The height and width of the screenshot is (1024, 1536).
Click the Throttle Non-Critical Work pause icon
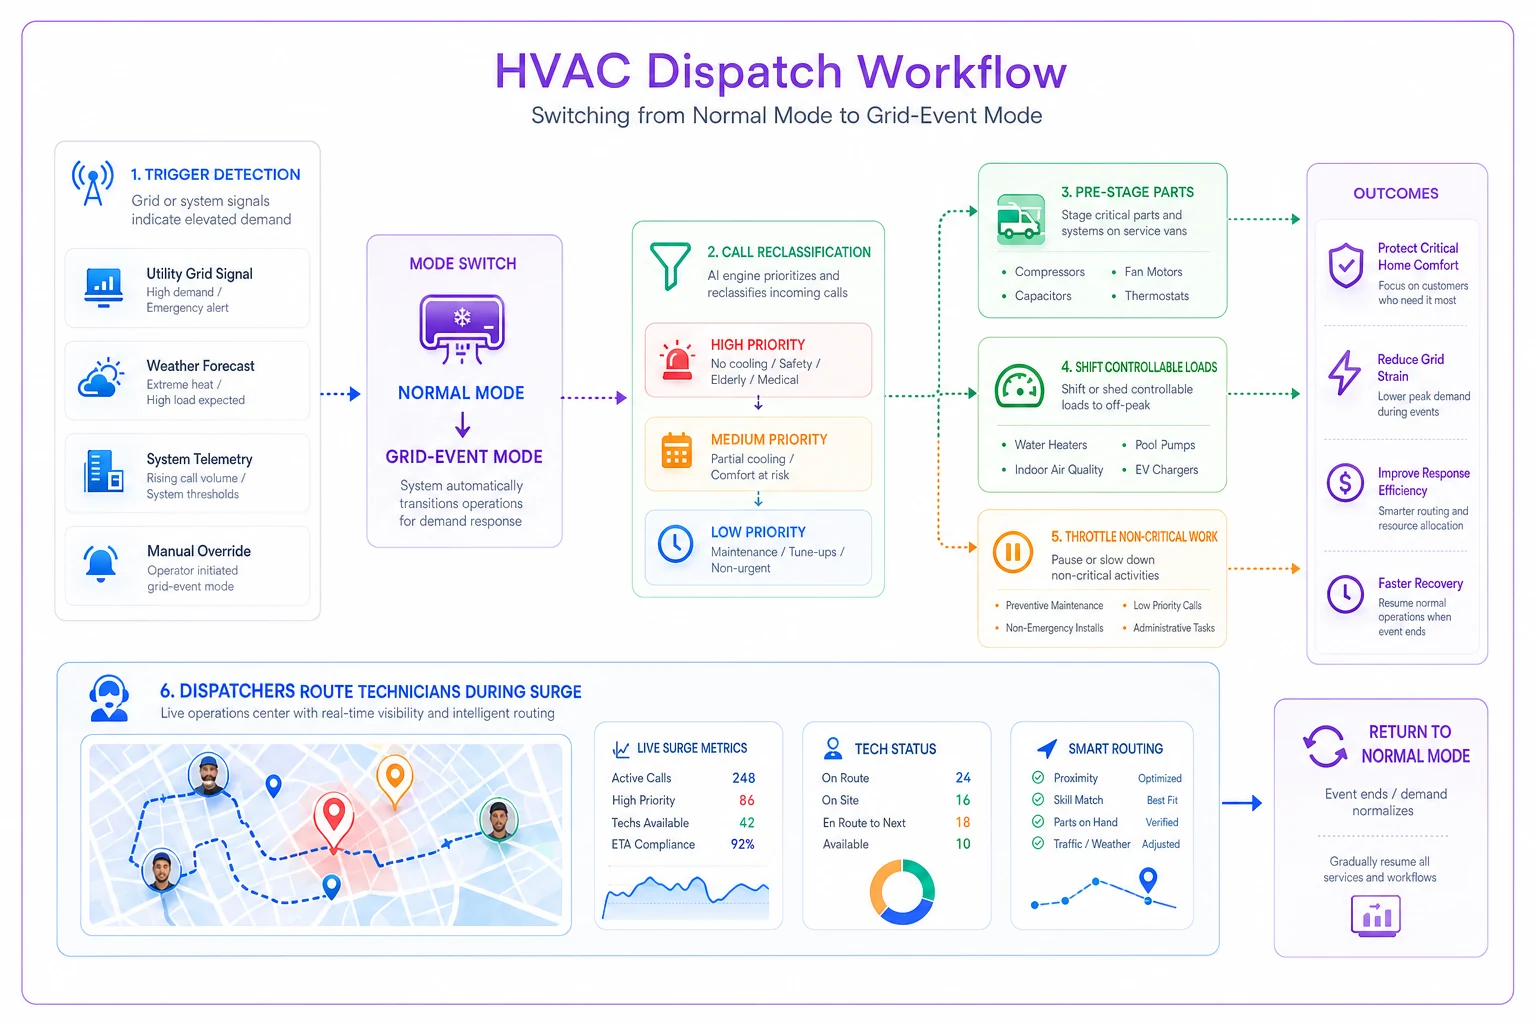point(1013,552)
